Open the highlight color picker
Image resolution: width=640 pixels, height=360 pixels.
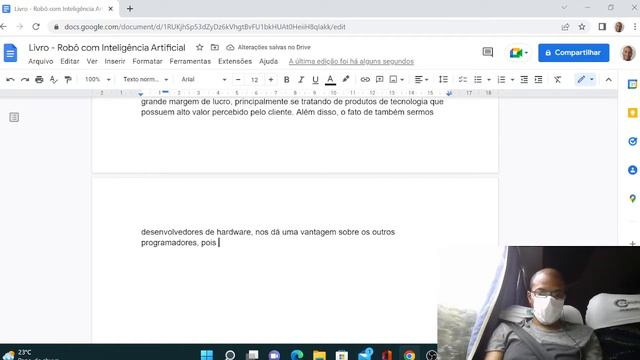coord(346,80)
